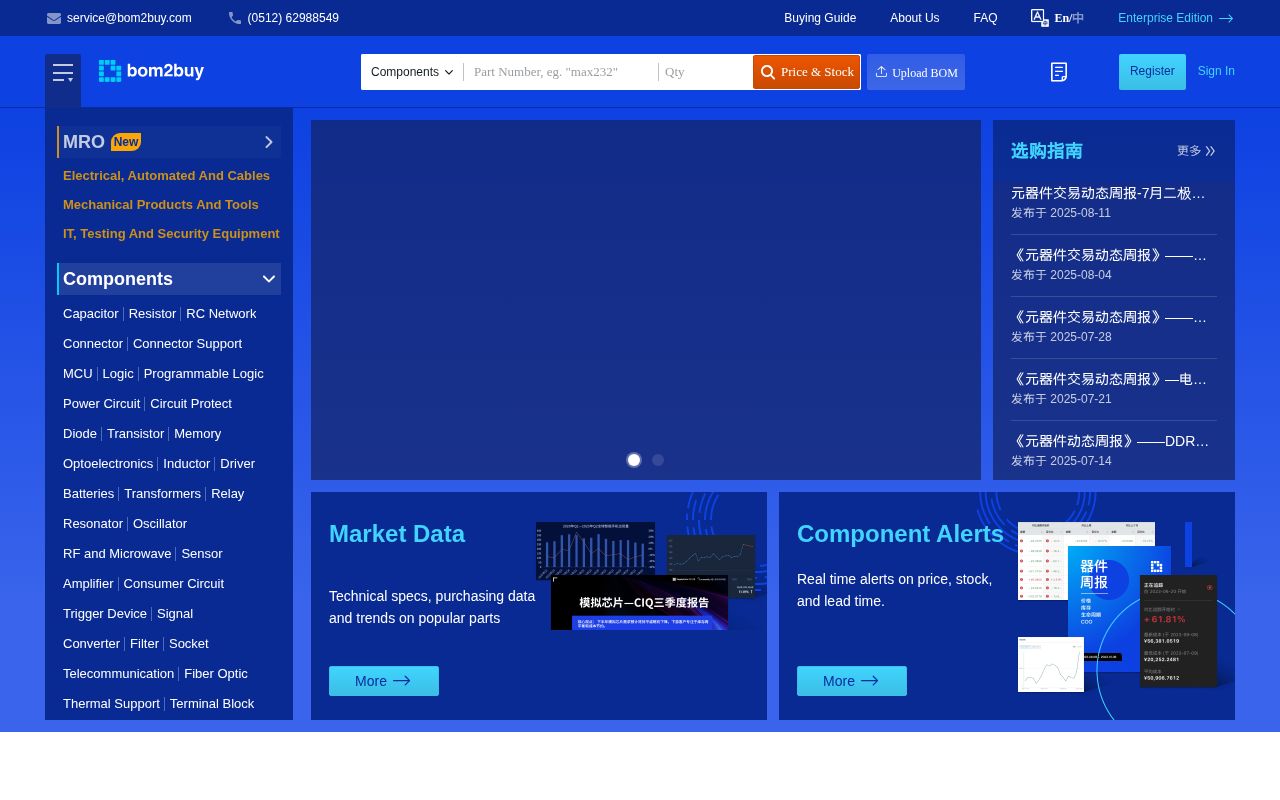
Task: Click the magnifier icon on Price & Stock
Action: pos(768,72)
